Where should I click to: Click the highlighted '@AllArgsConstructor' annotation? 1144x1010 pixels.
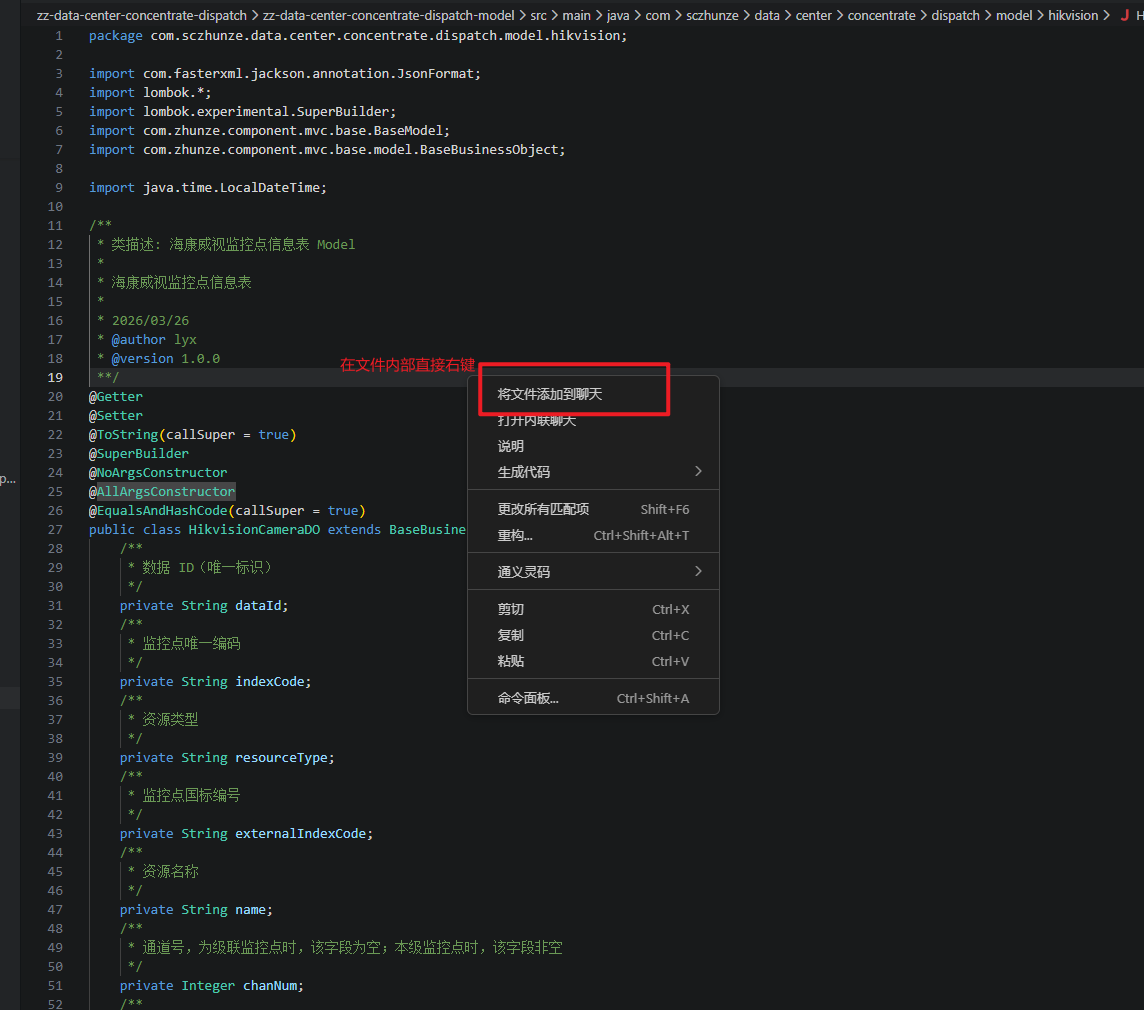coord(162,492)
